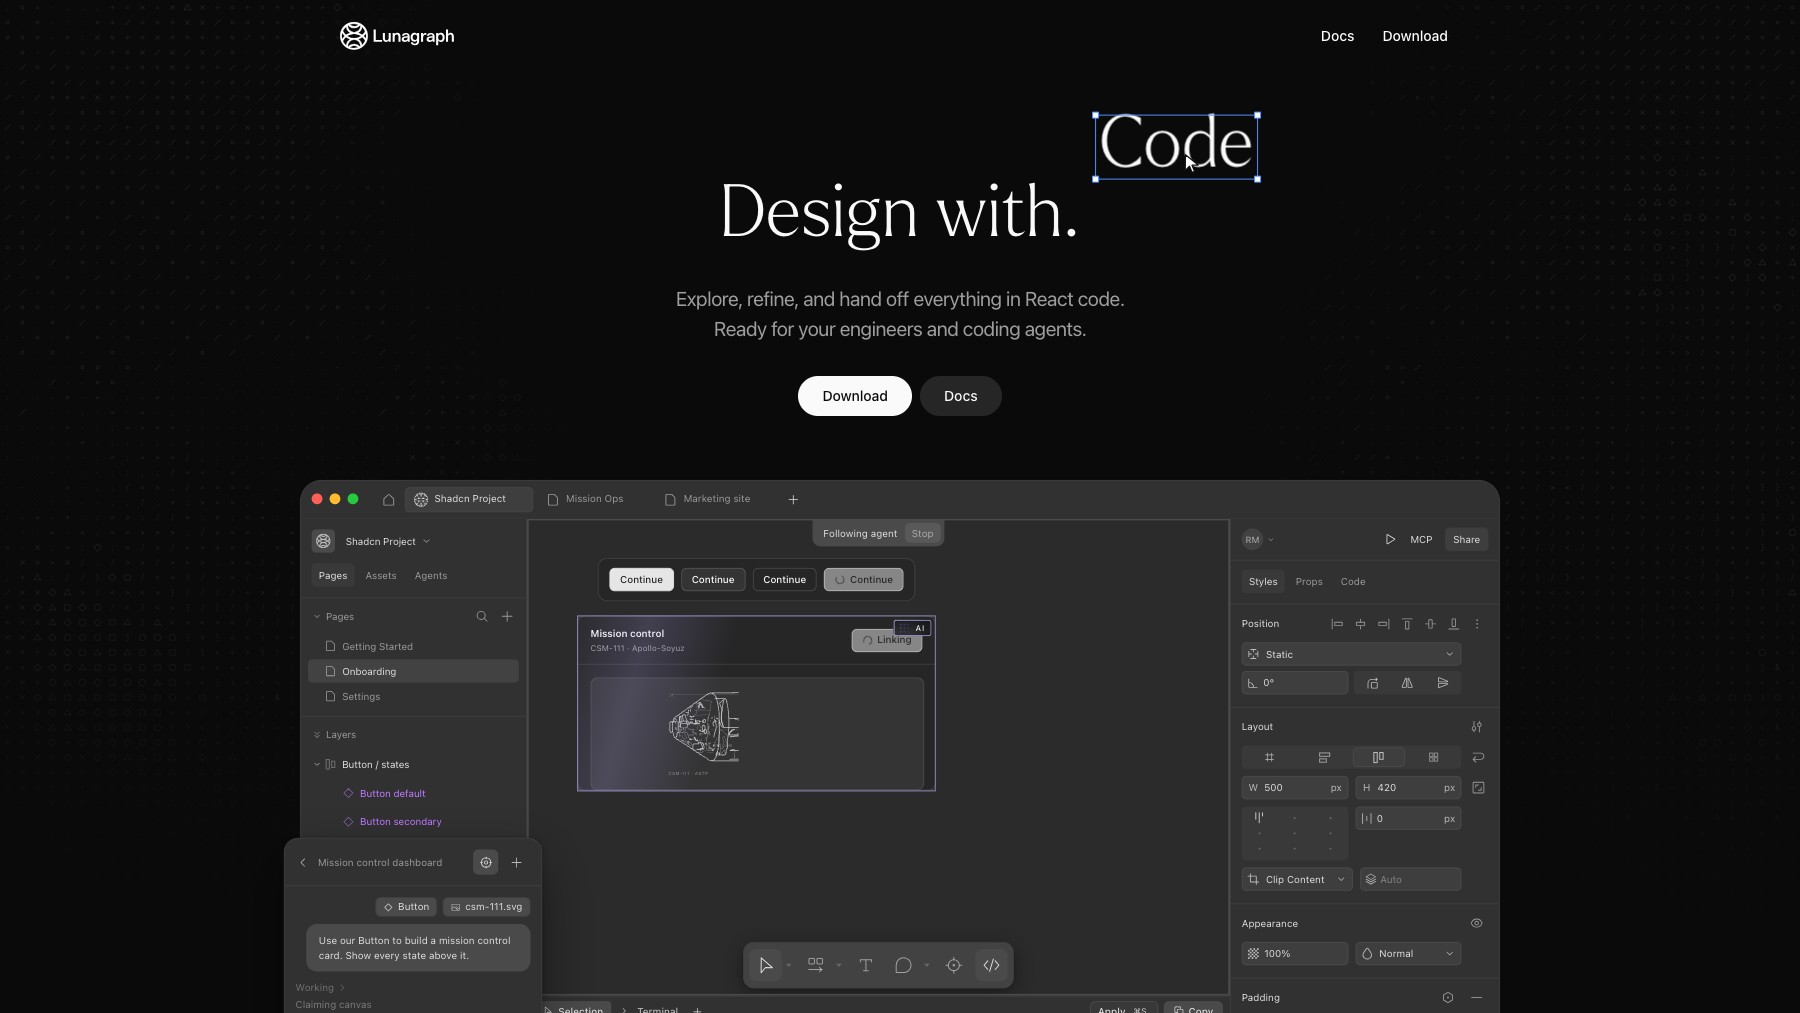Open the Clip Content dropdown
The image size is (1800, 1013).
pyautogui.click(x=1297, y=880)
